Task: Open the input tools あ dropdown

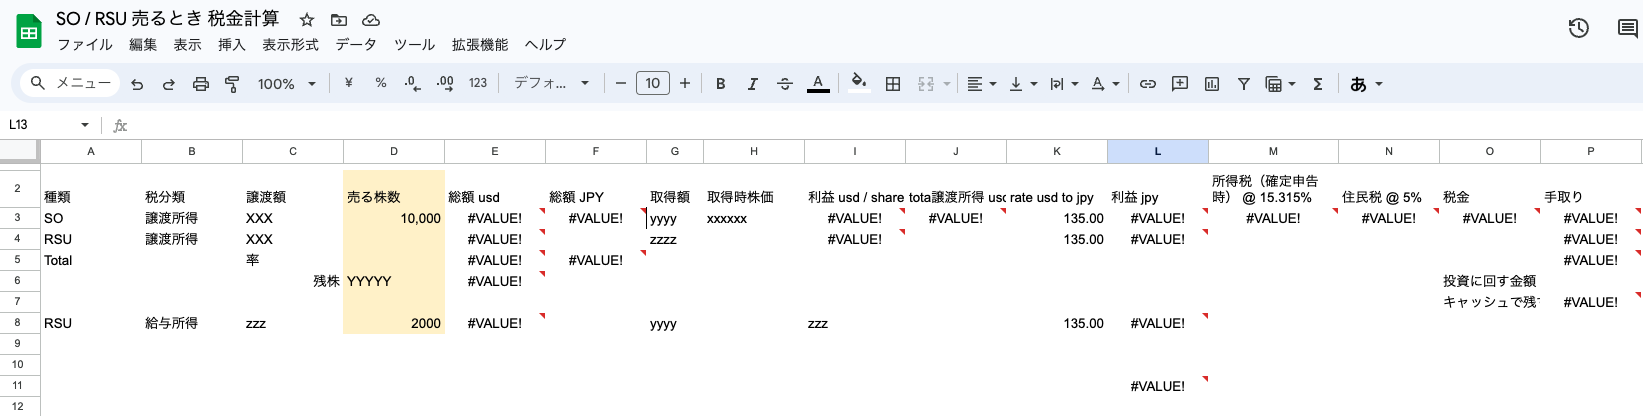Action: pos(1366,84)
